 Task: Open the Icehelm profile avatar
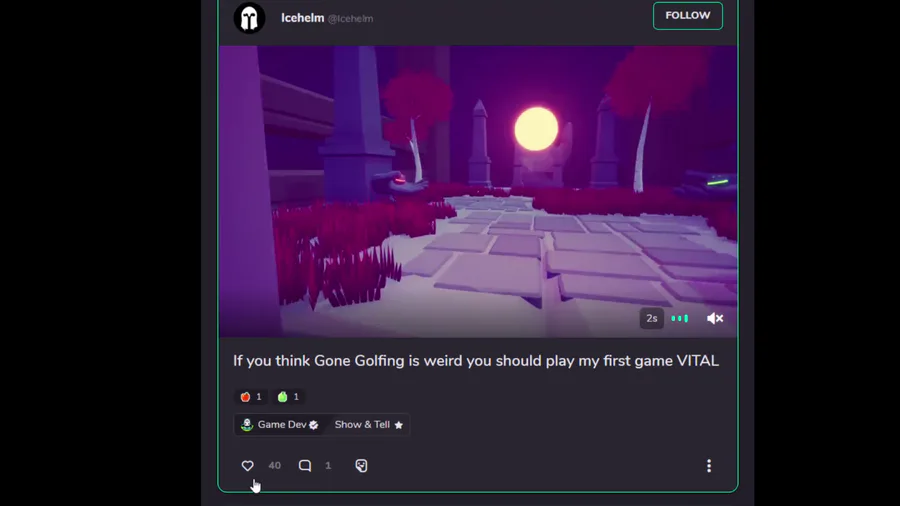coord(249,18)
